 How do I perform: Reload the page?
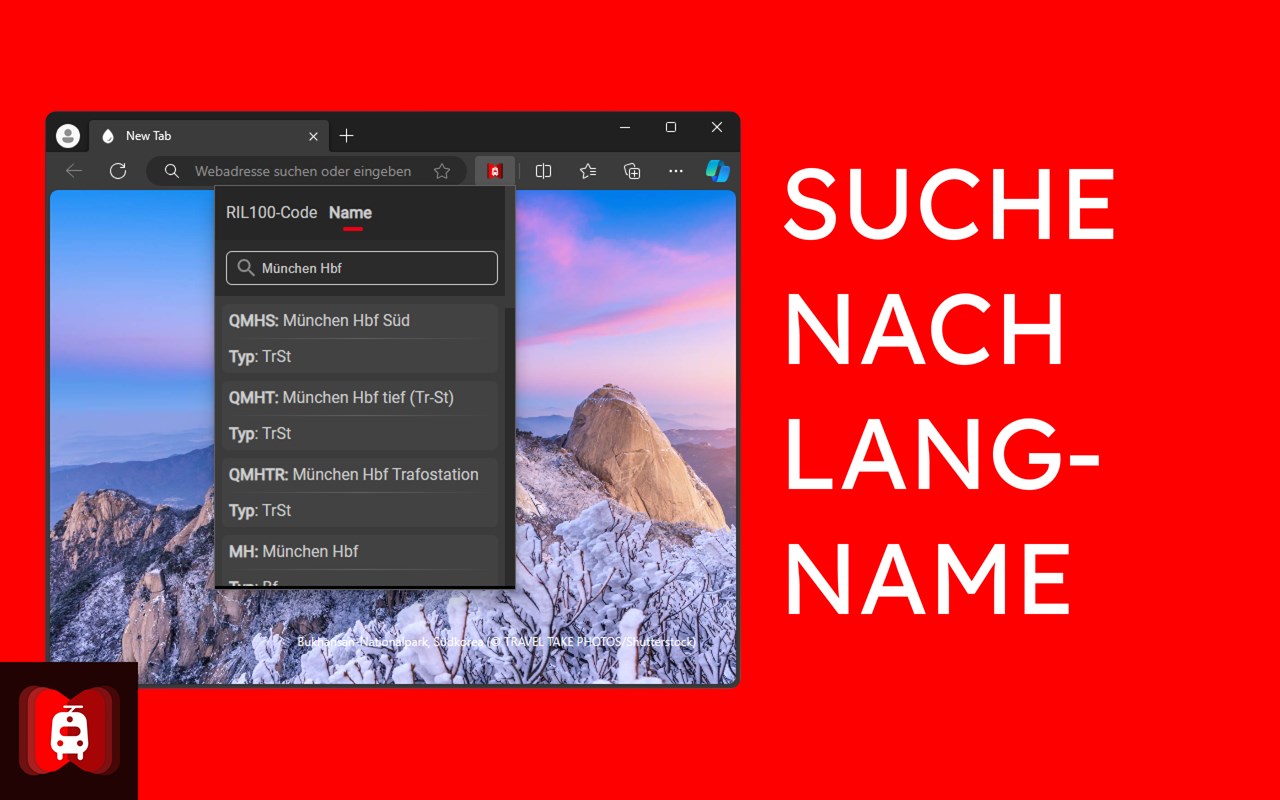point(118,171)
